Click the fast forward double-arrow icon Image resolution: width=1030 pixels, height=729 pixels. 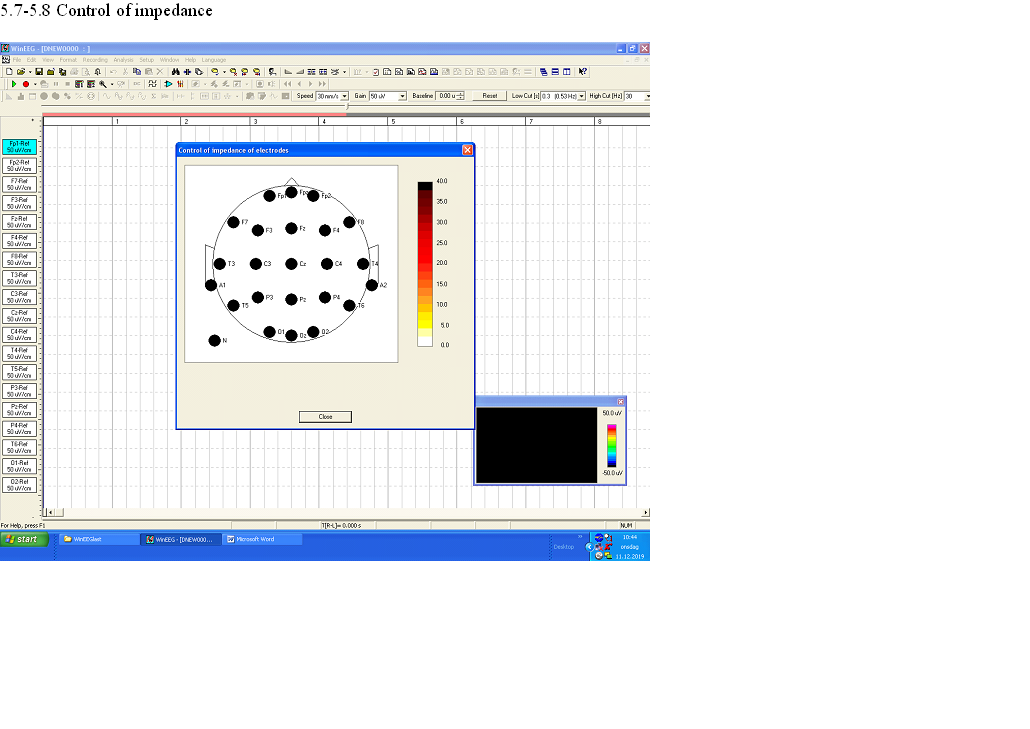(322, 84)
